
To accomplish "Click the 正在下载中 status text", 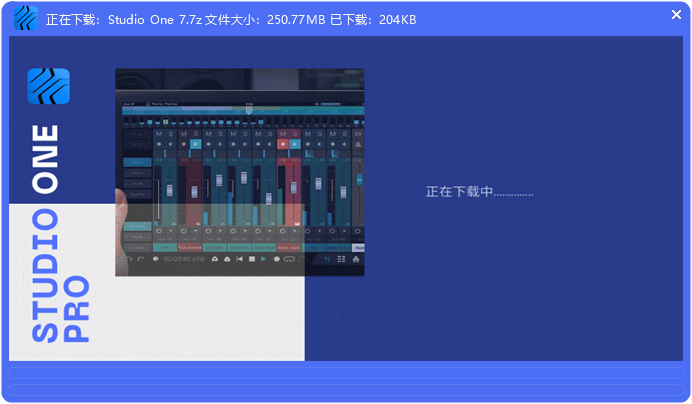I will pyautogui.click(x=479, y=192).
